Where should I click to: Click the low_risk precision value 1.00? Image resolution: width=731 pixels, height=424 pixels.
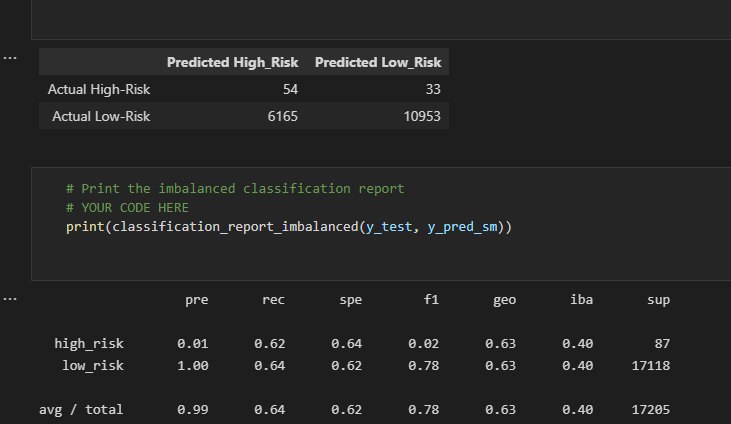coord(193,366)
